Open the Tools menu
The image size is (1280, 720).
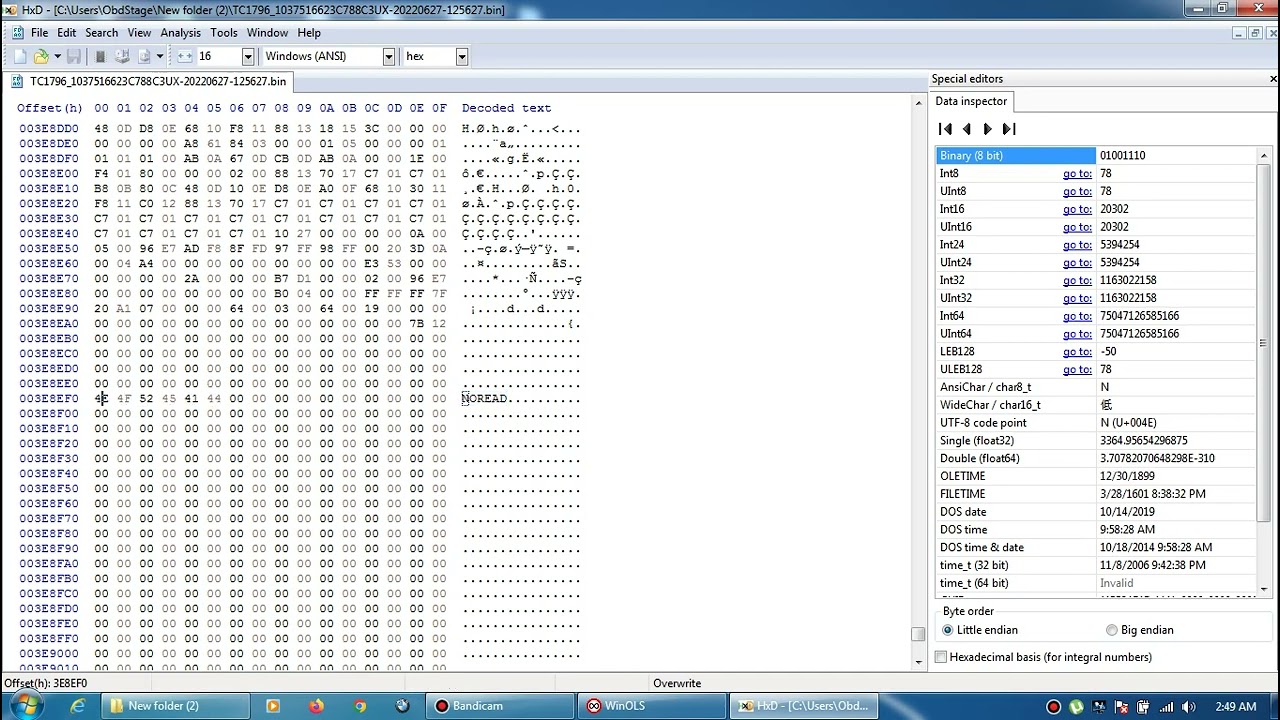pos(224,33)
